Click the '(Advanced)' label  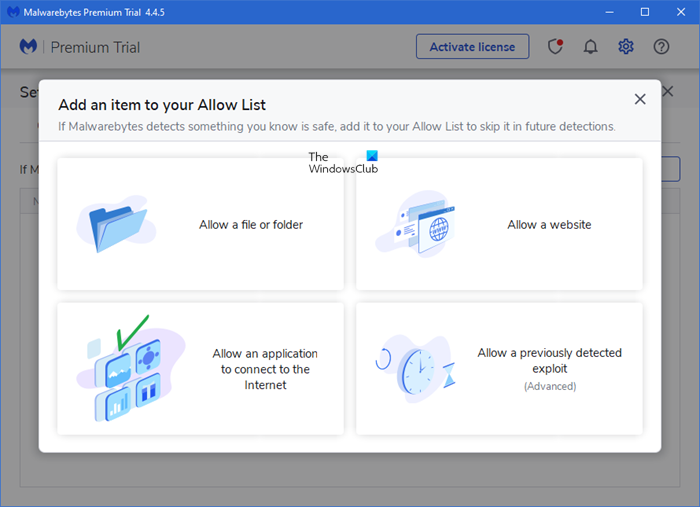coord(550,386)
